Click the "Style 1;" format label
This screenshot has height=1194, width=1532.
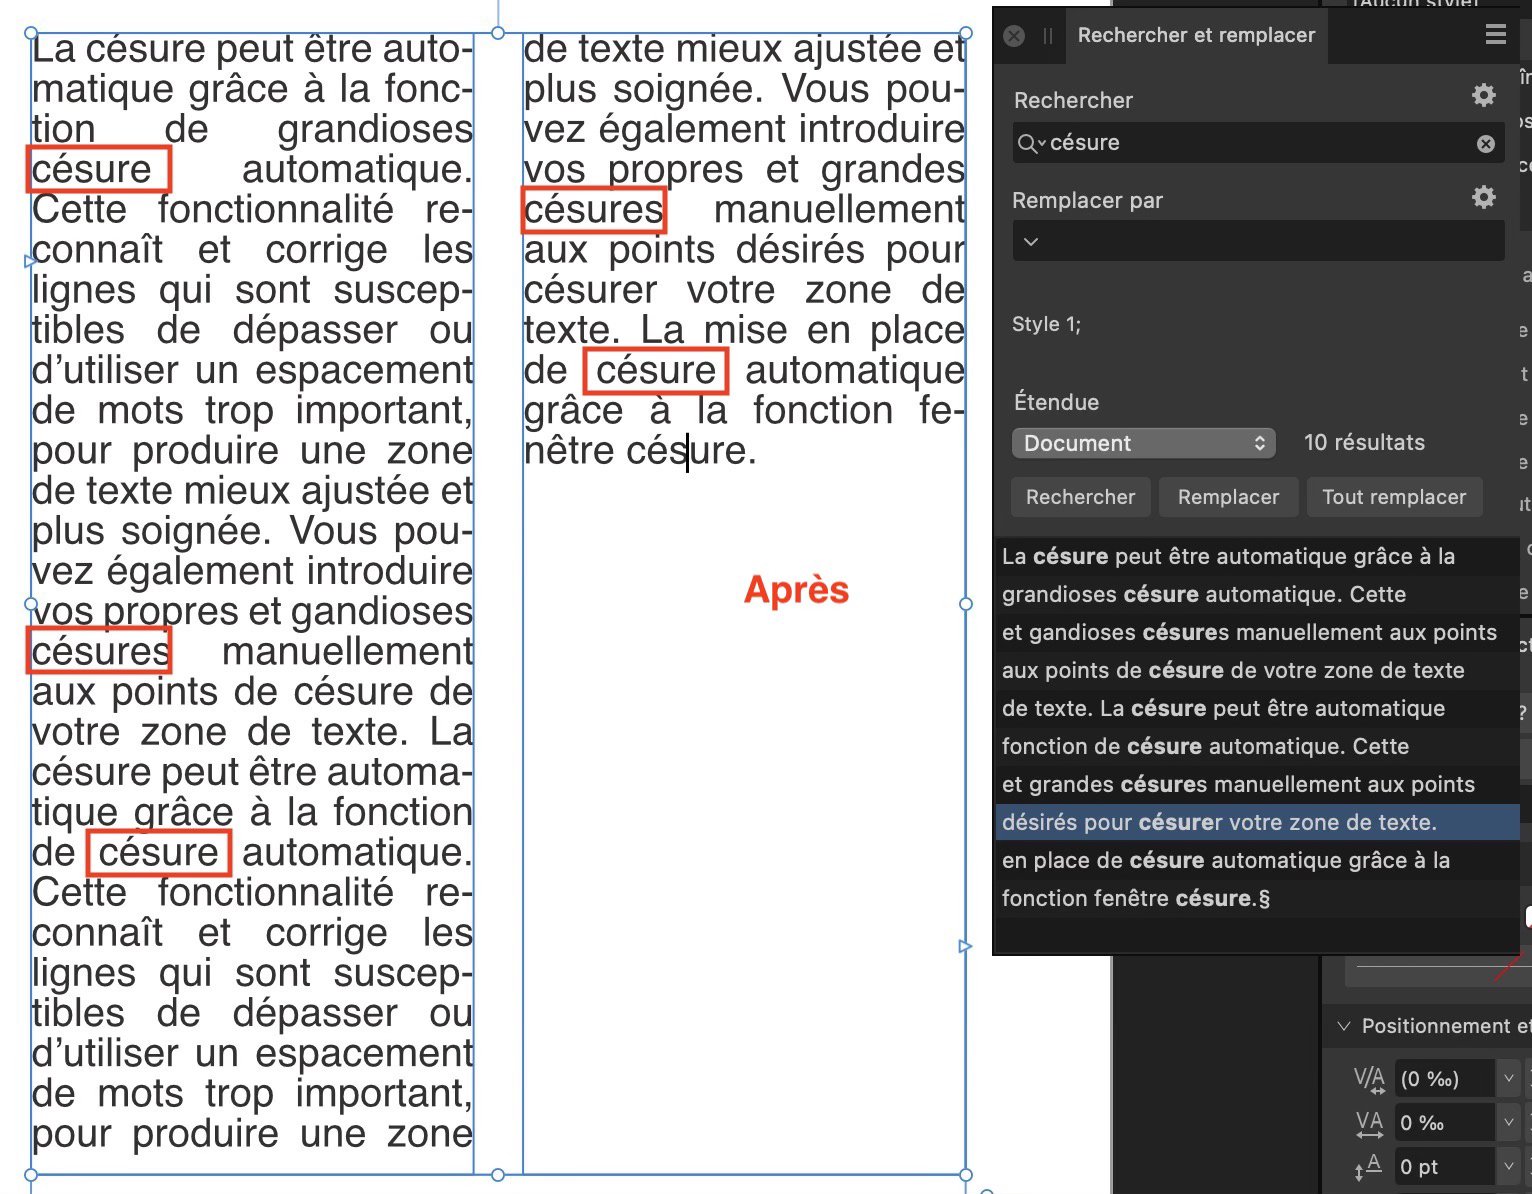(x=1046, y=324)
